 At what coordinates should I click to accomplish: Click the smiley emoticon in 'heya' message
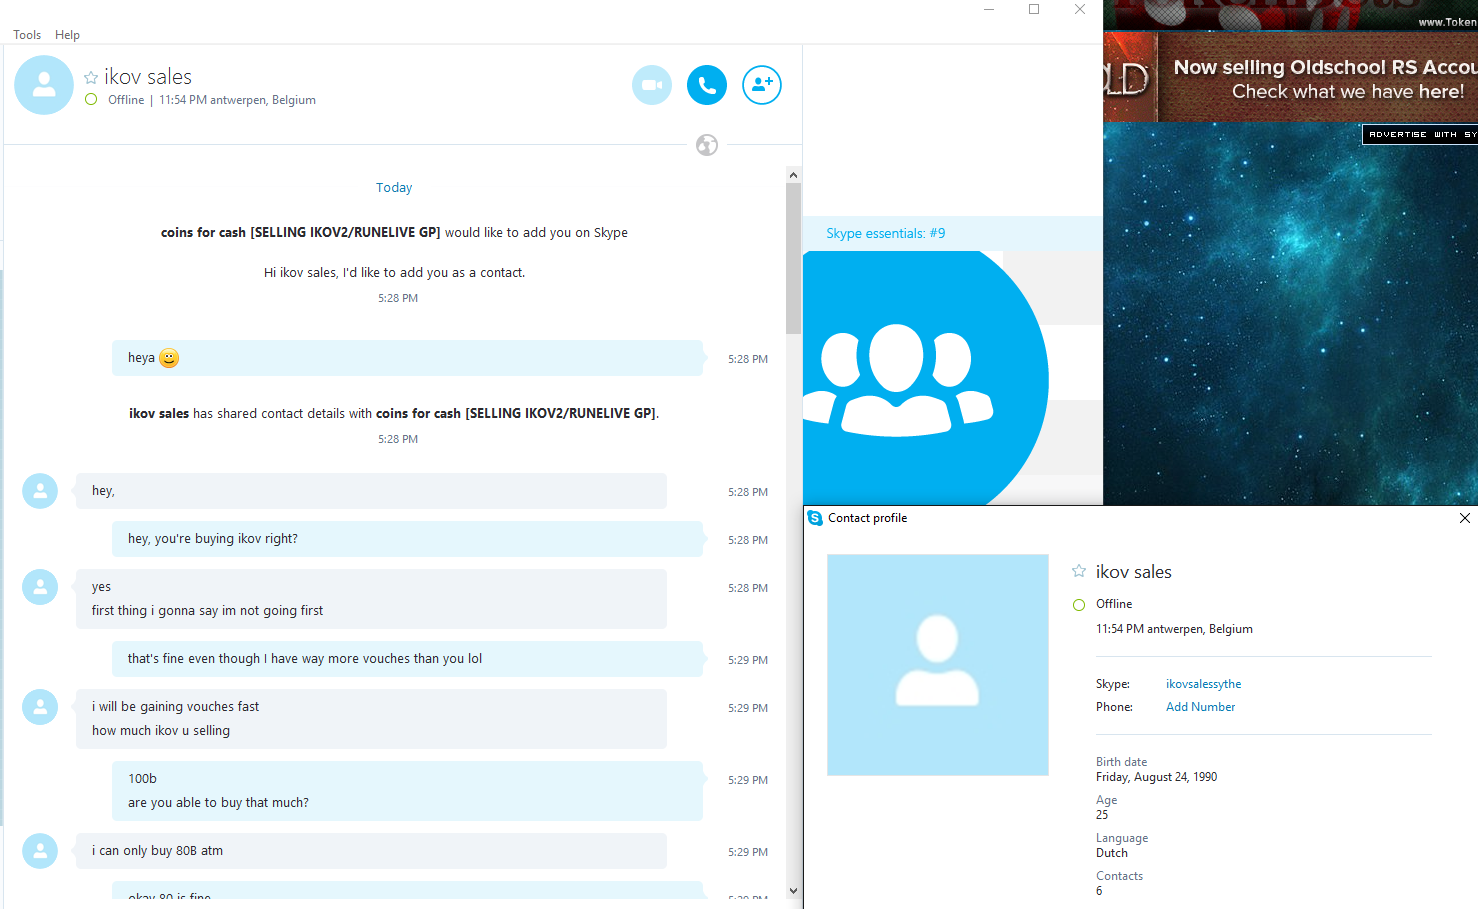click(x=169, y=358)
